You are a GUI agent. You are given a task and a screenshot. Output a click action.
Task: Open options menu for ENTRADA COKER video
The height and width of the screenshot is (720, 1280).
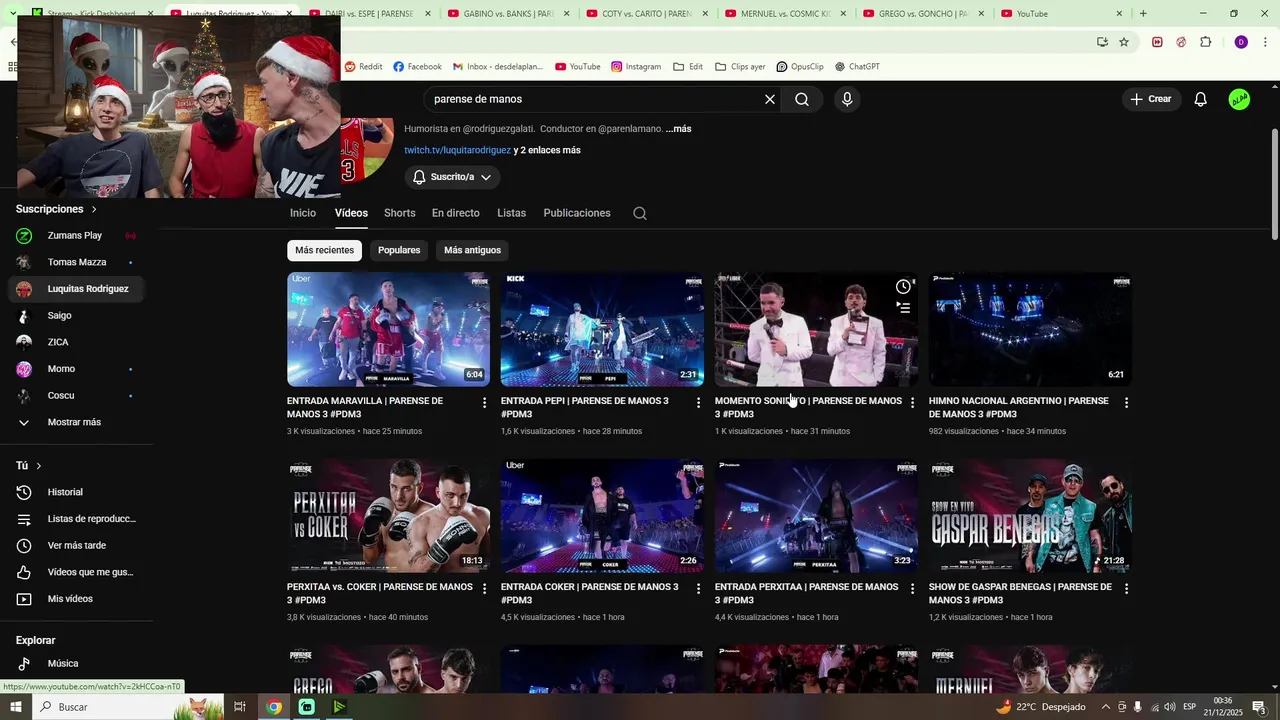coord(699,589)
